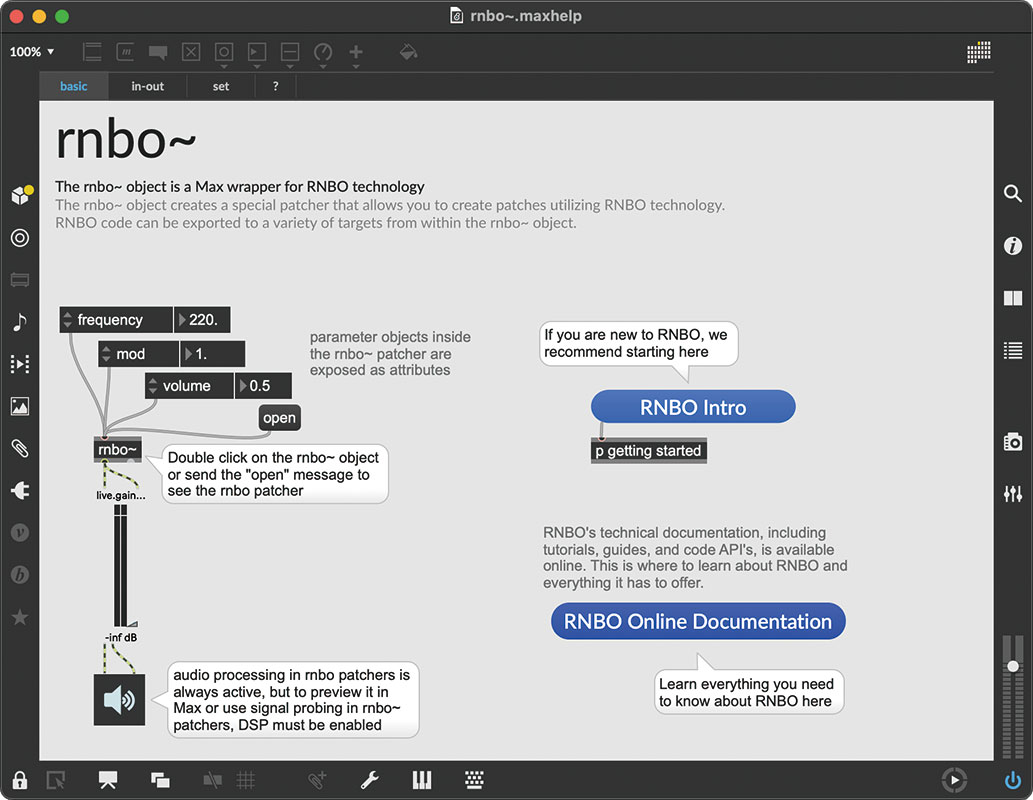1033x800 pixels.
Task: Adjust the master volume slider knob
Action: 1013,666
